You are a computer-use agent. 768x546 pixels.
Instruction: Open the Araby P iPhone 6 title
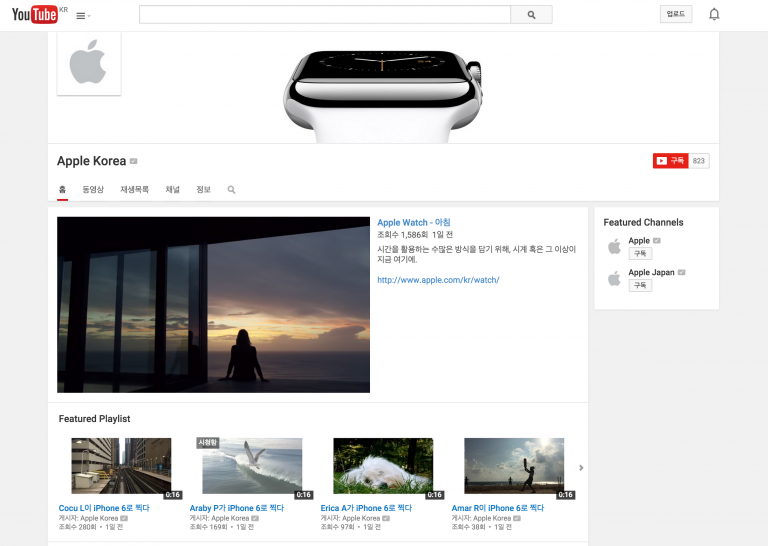pos(237,508)
